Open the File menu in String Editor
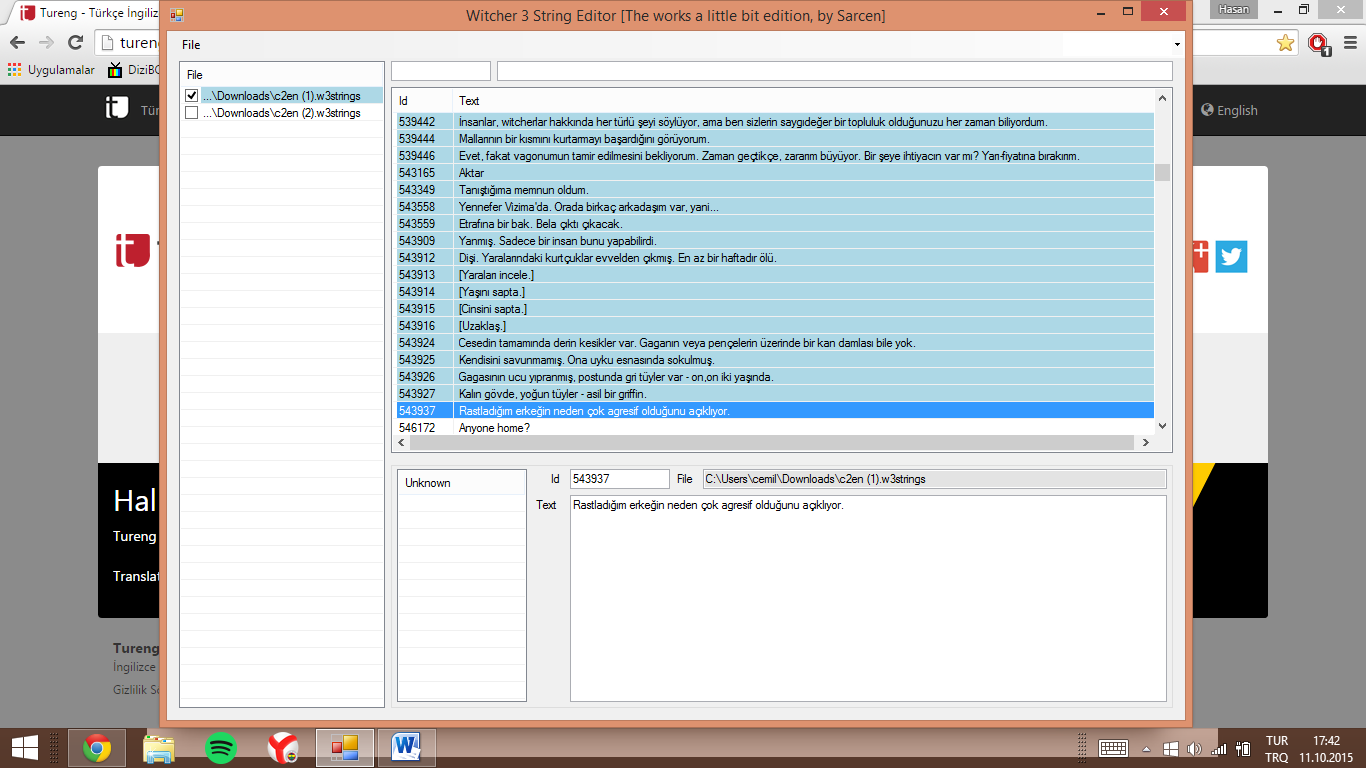This screenshot has width=1366, height=768. coord(191,45)
